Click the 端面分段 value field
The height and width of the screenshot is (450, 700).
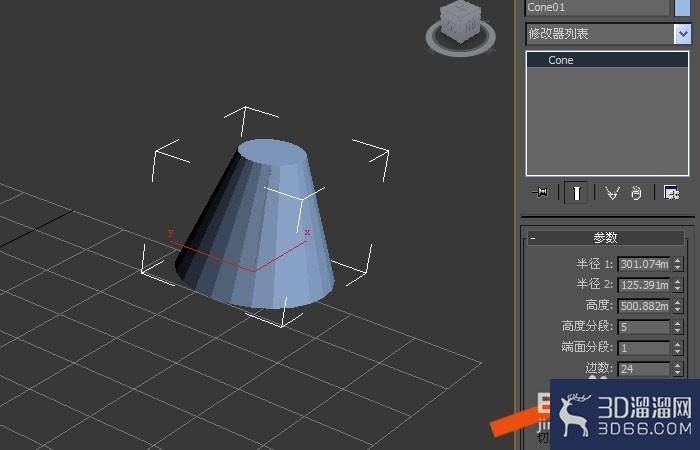pos(644,348)
